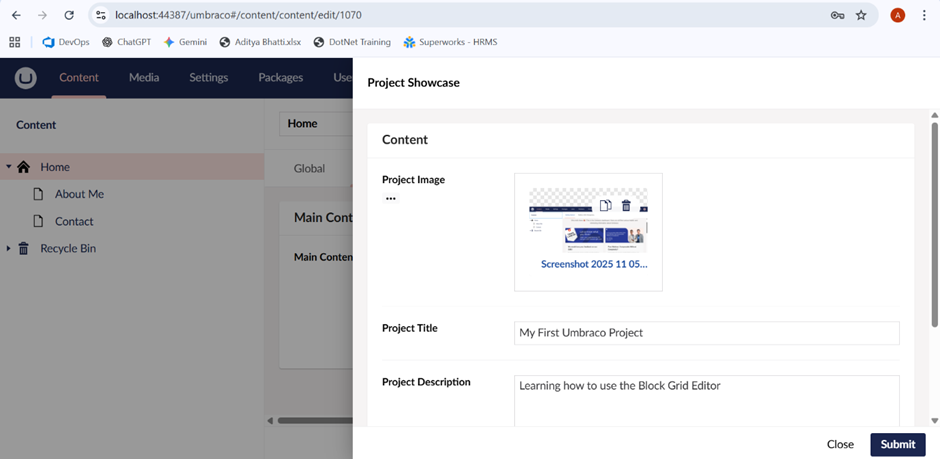Bookmark this page with the star icon
Image resolution: width=940 pixels, height=459 pixels.
click(x=861, y=15)
